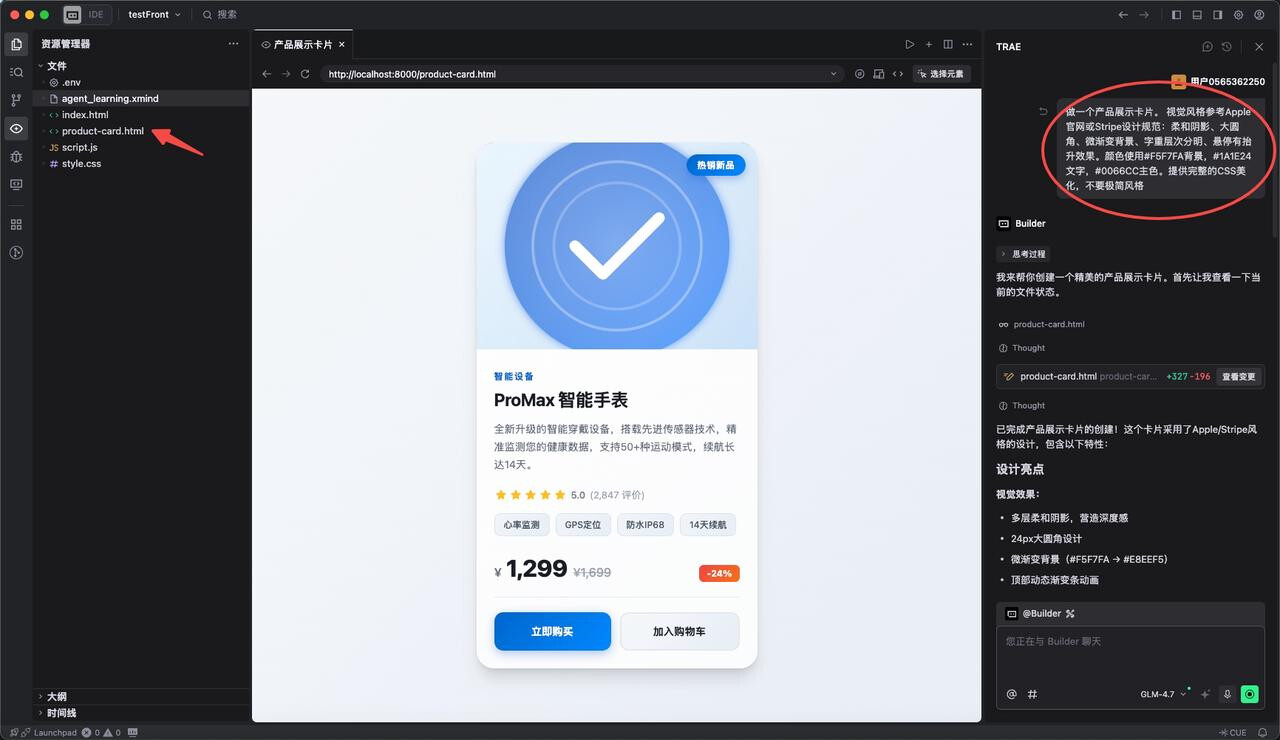Open the testFront project dropdown
The width and height of the screenshot is (1280, 740).
[155, 15]
